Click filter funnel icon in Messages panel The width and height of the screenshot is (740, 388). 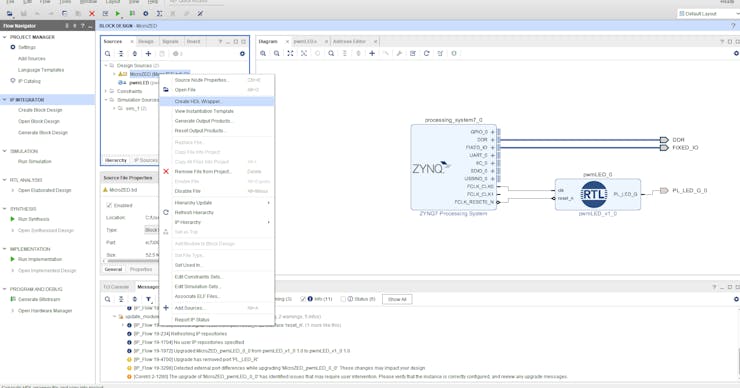click(148, 299)
